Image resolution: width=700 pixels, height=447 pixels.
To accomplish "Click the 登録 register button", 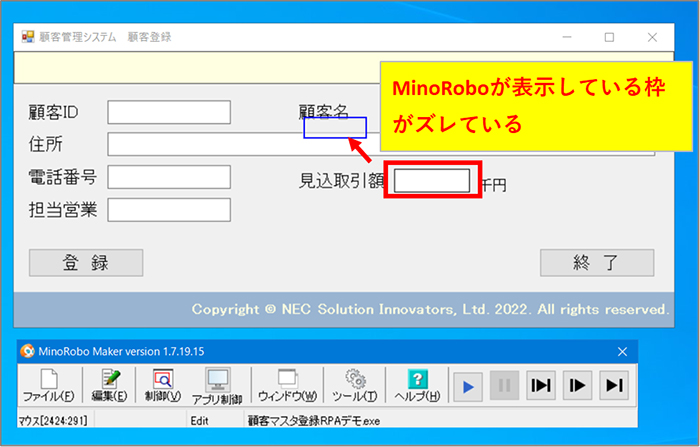I will (x=86, y=263).
